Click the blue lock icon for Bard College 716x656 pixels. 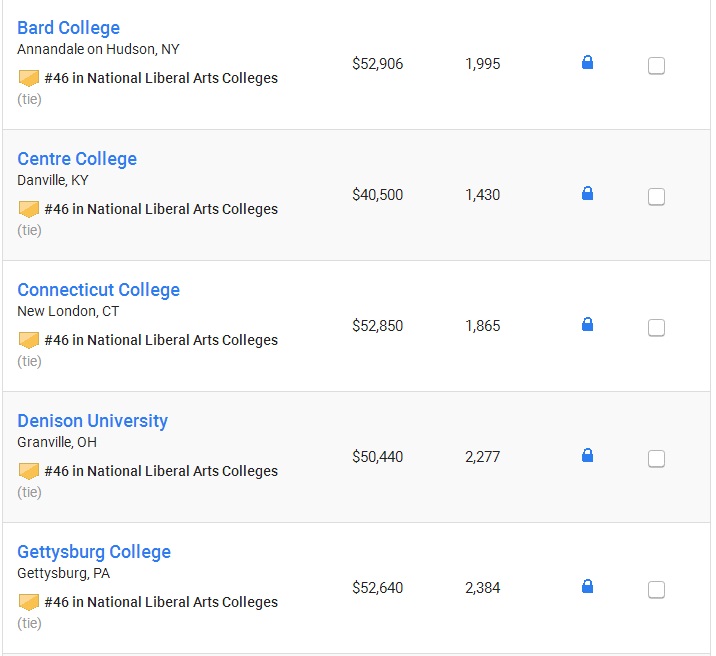tap(587, 62)
